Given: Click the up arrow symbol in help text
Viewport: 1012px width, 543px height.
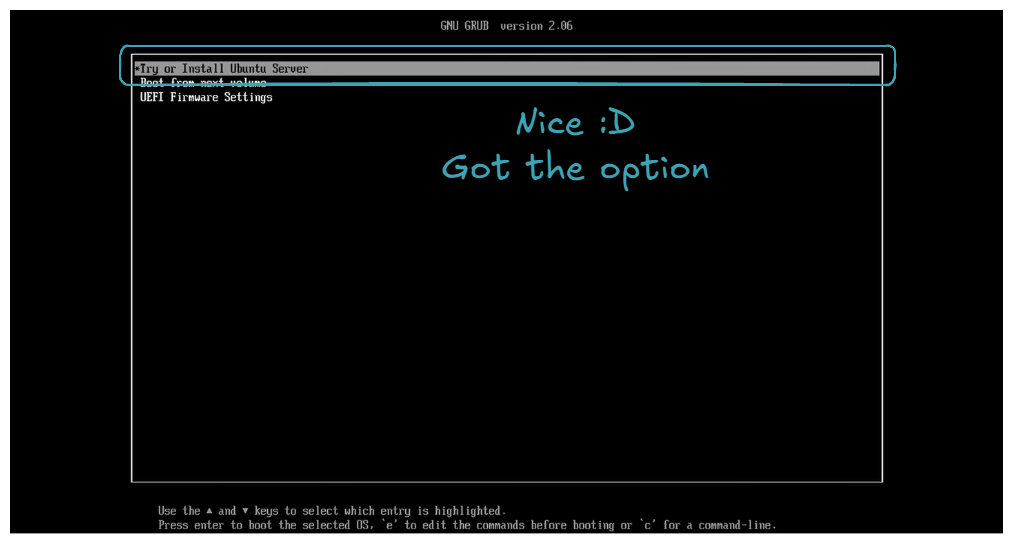Looking at the screenshot, I should click(209, 511).
